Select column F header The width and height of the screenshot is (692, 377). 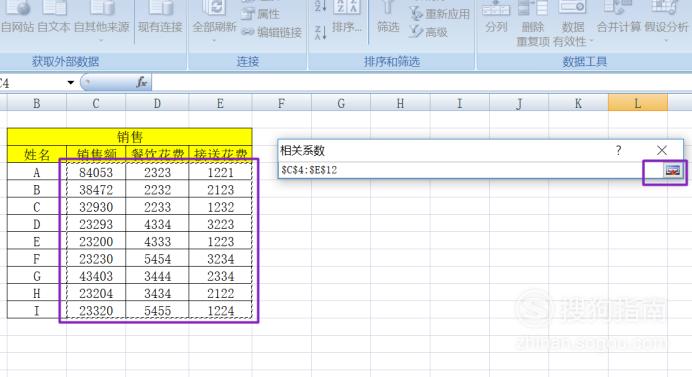click(x=282, y=103)
